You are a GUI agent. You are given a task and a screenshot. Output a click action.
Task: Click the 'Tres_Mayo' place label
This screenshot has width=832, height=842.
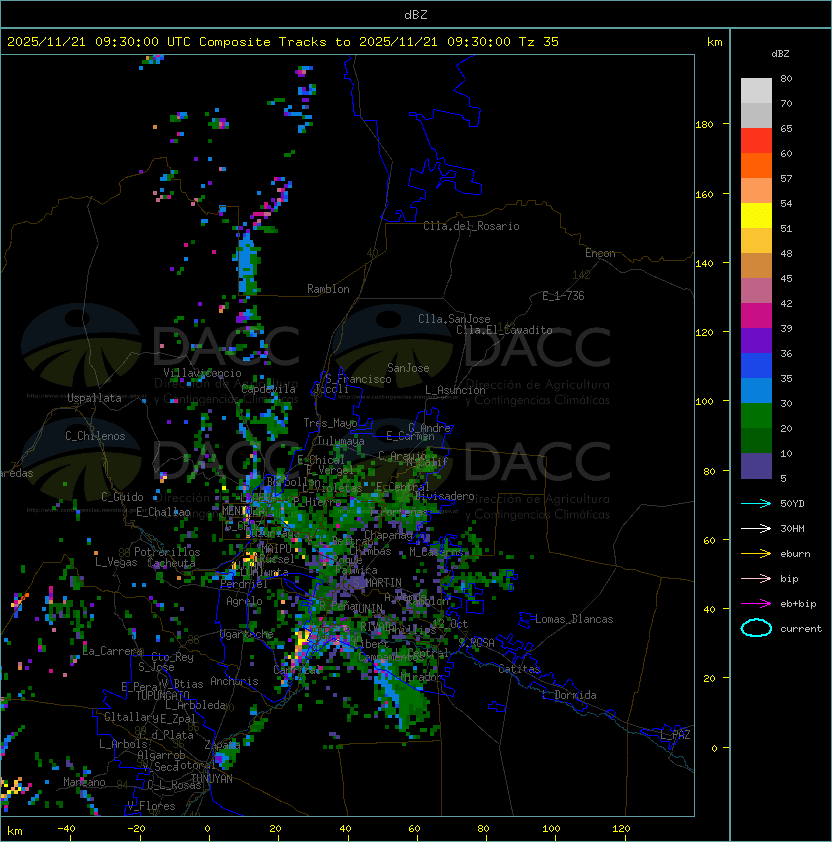point(330,423)
